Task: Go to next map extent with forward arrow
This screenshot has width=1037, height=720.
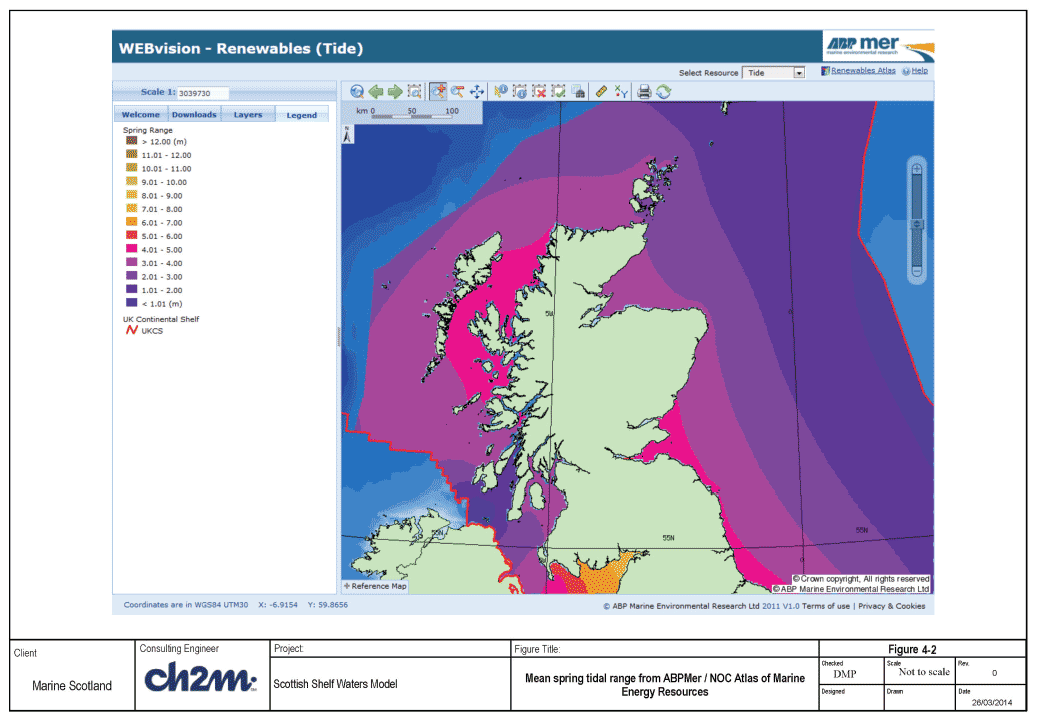Action: [x=395, y=92]
